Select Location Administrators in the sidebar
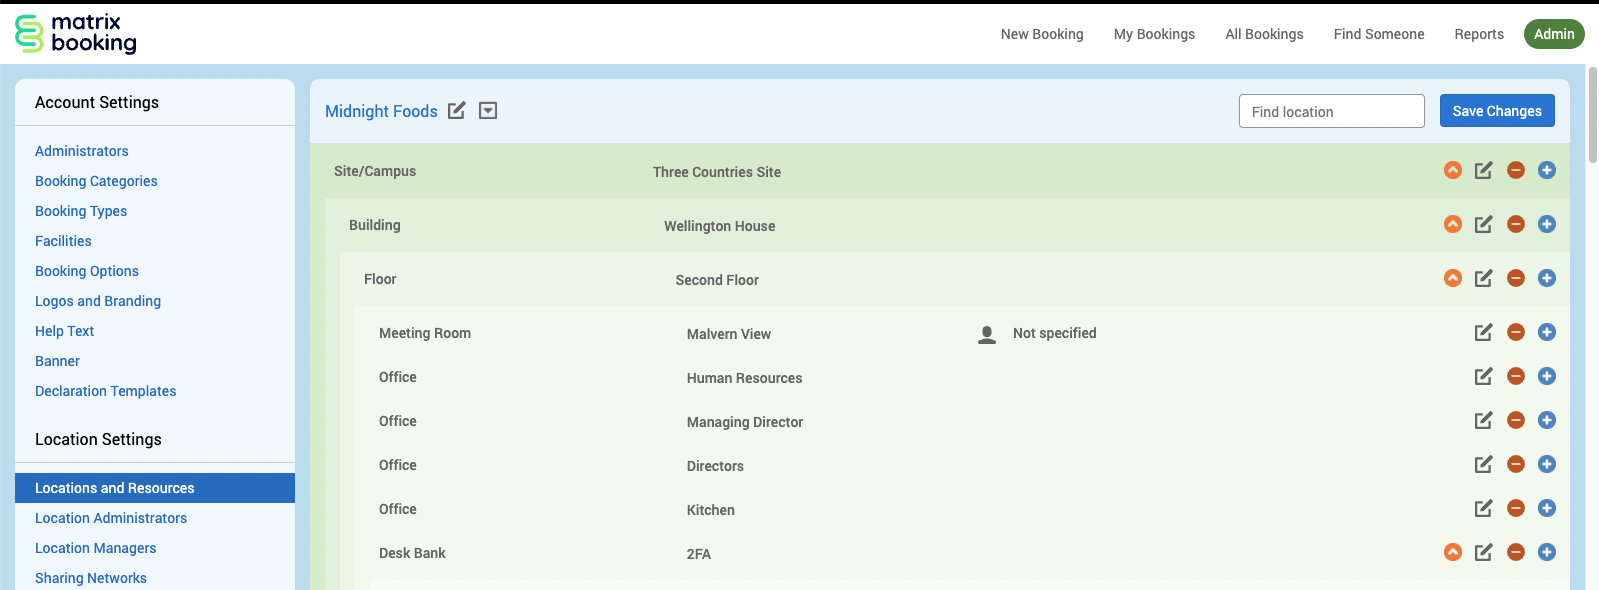Screen dimensions: 1599x590 pyautogui.click(x=111, y=518)
